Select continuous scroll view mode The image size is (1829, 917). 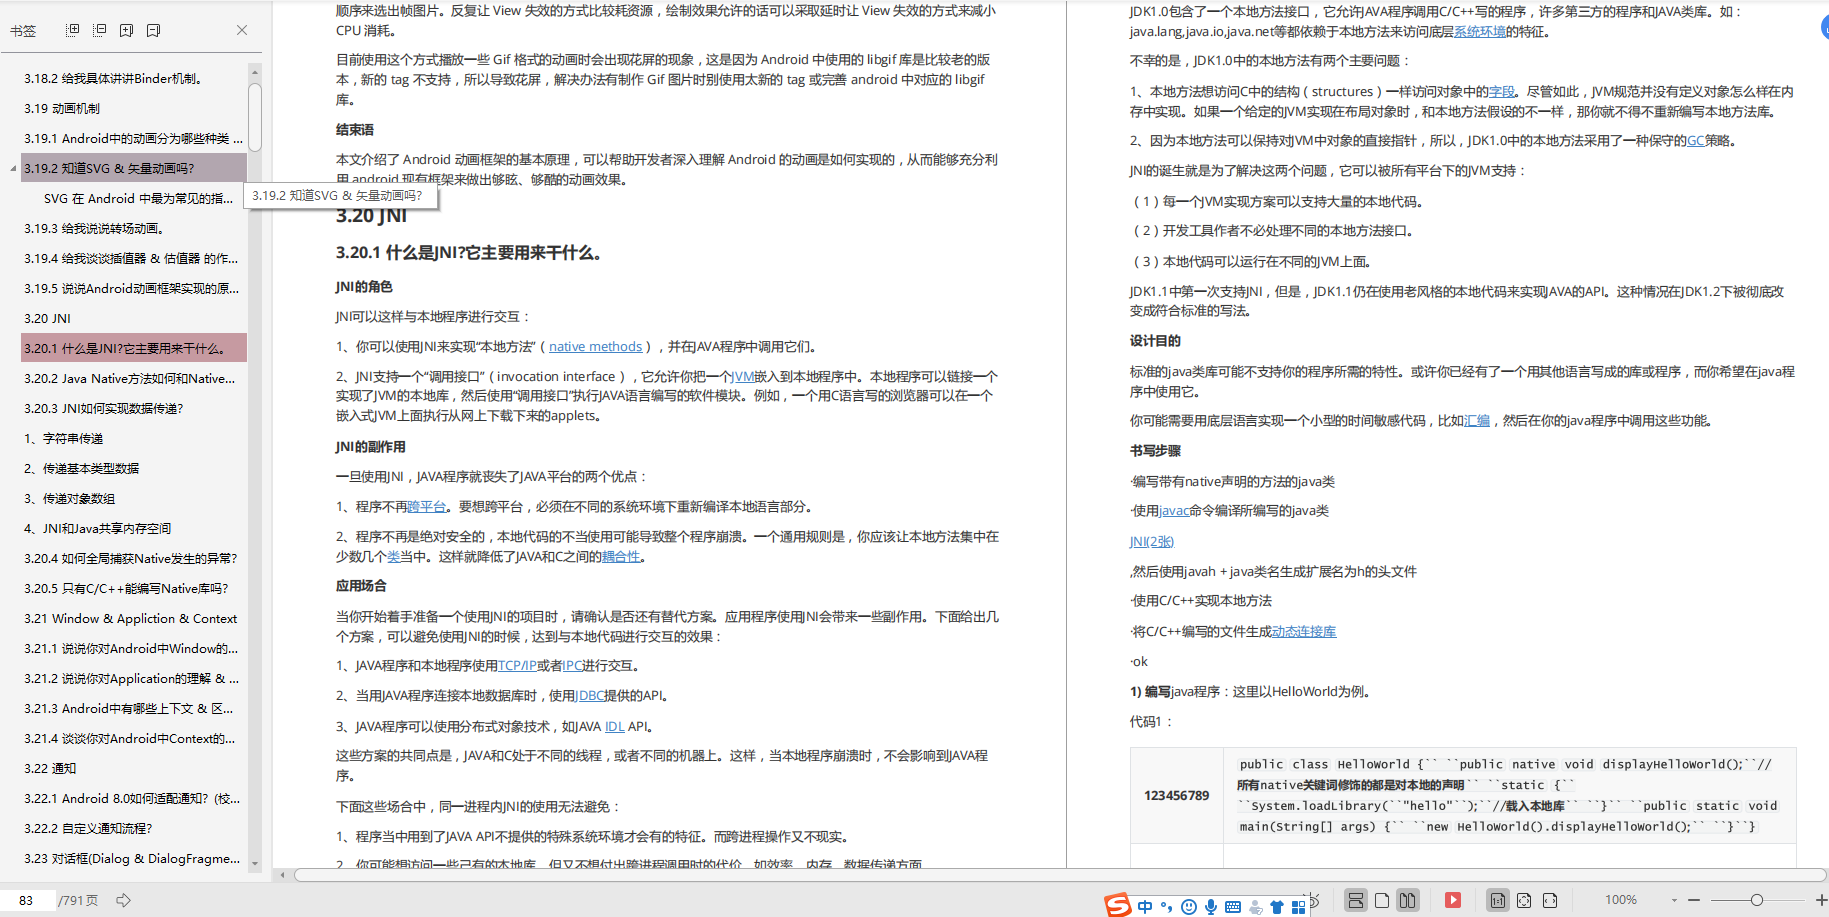pyautogui.click(x=1355, y=900)
